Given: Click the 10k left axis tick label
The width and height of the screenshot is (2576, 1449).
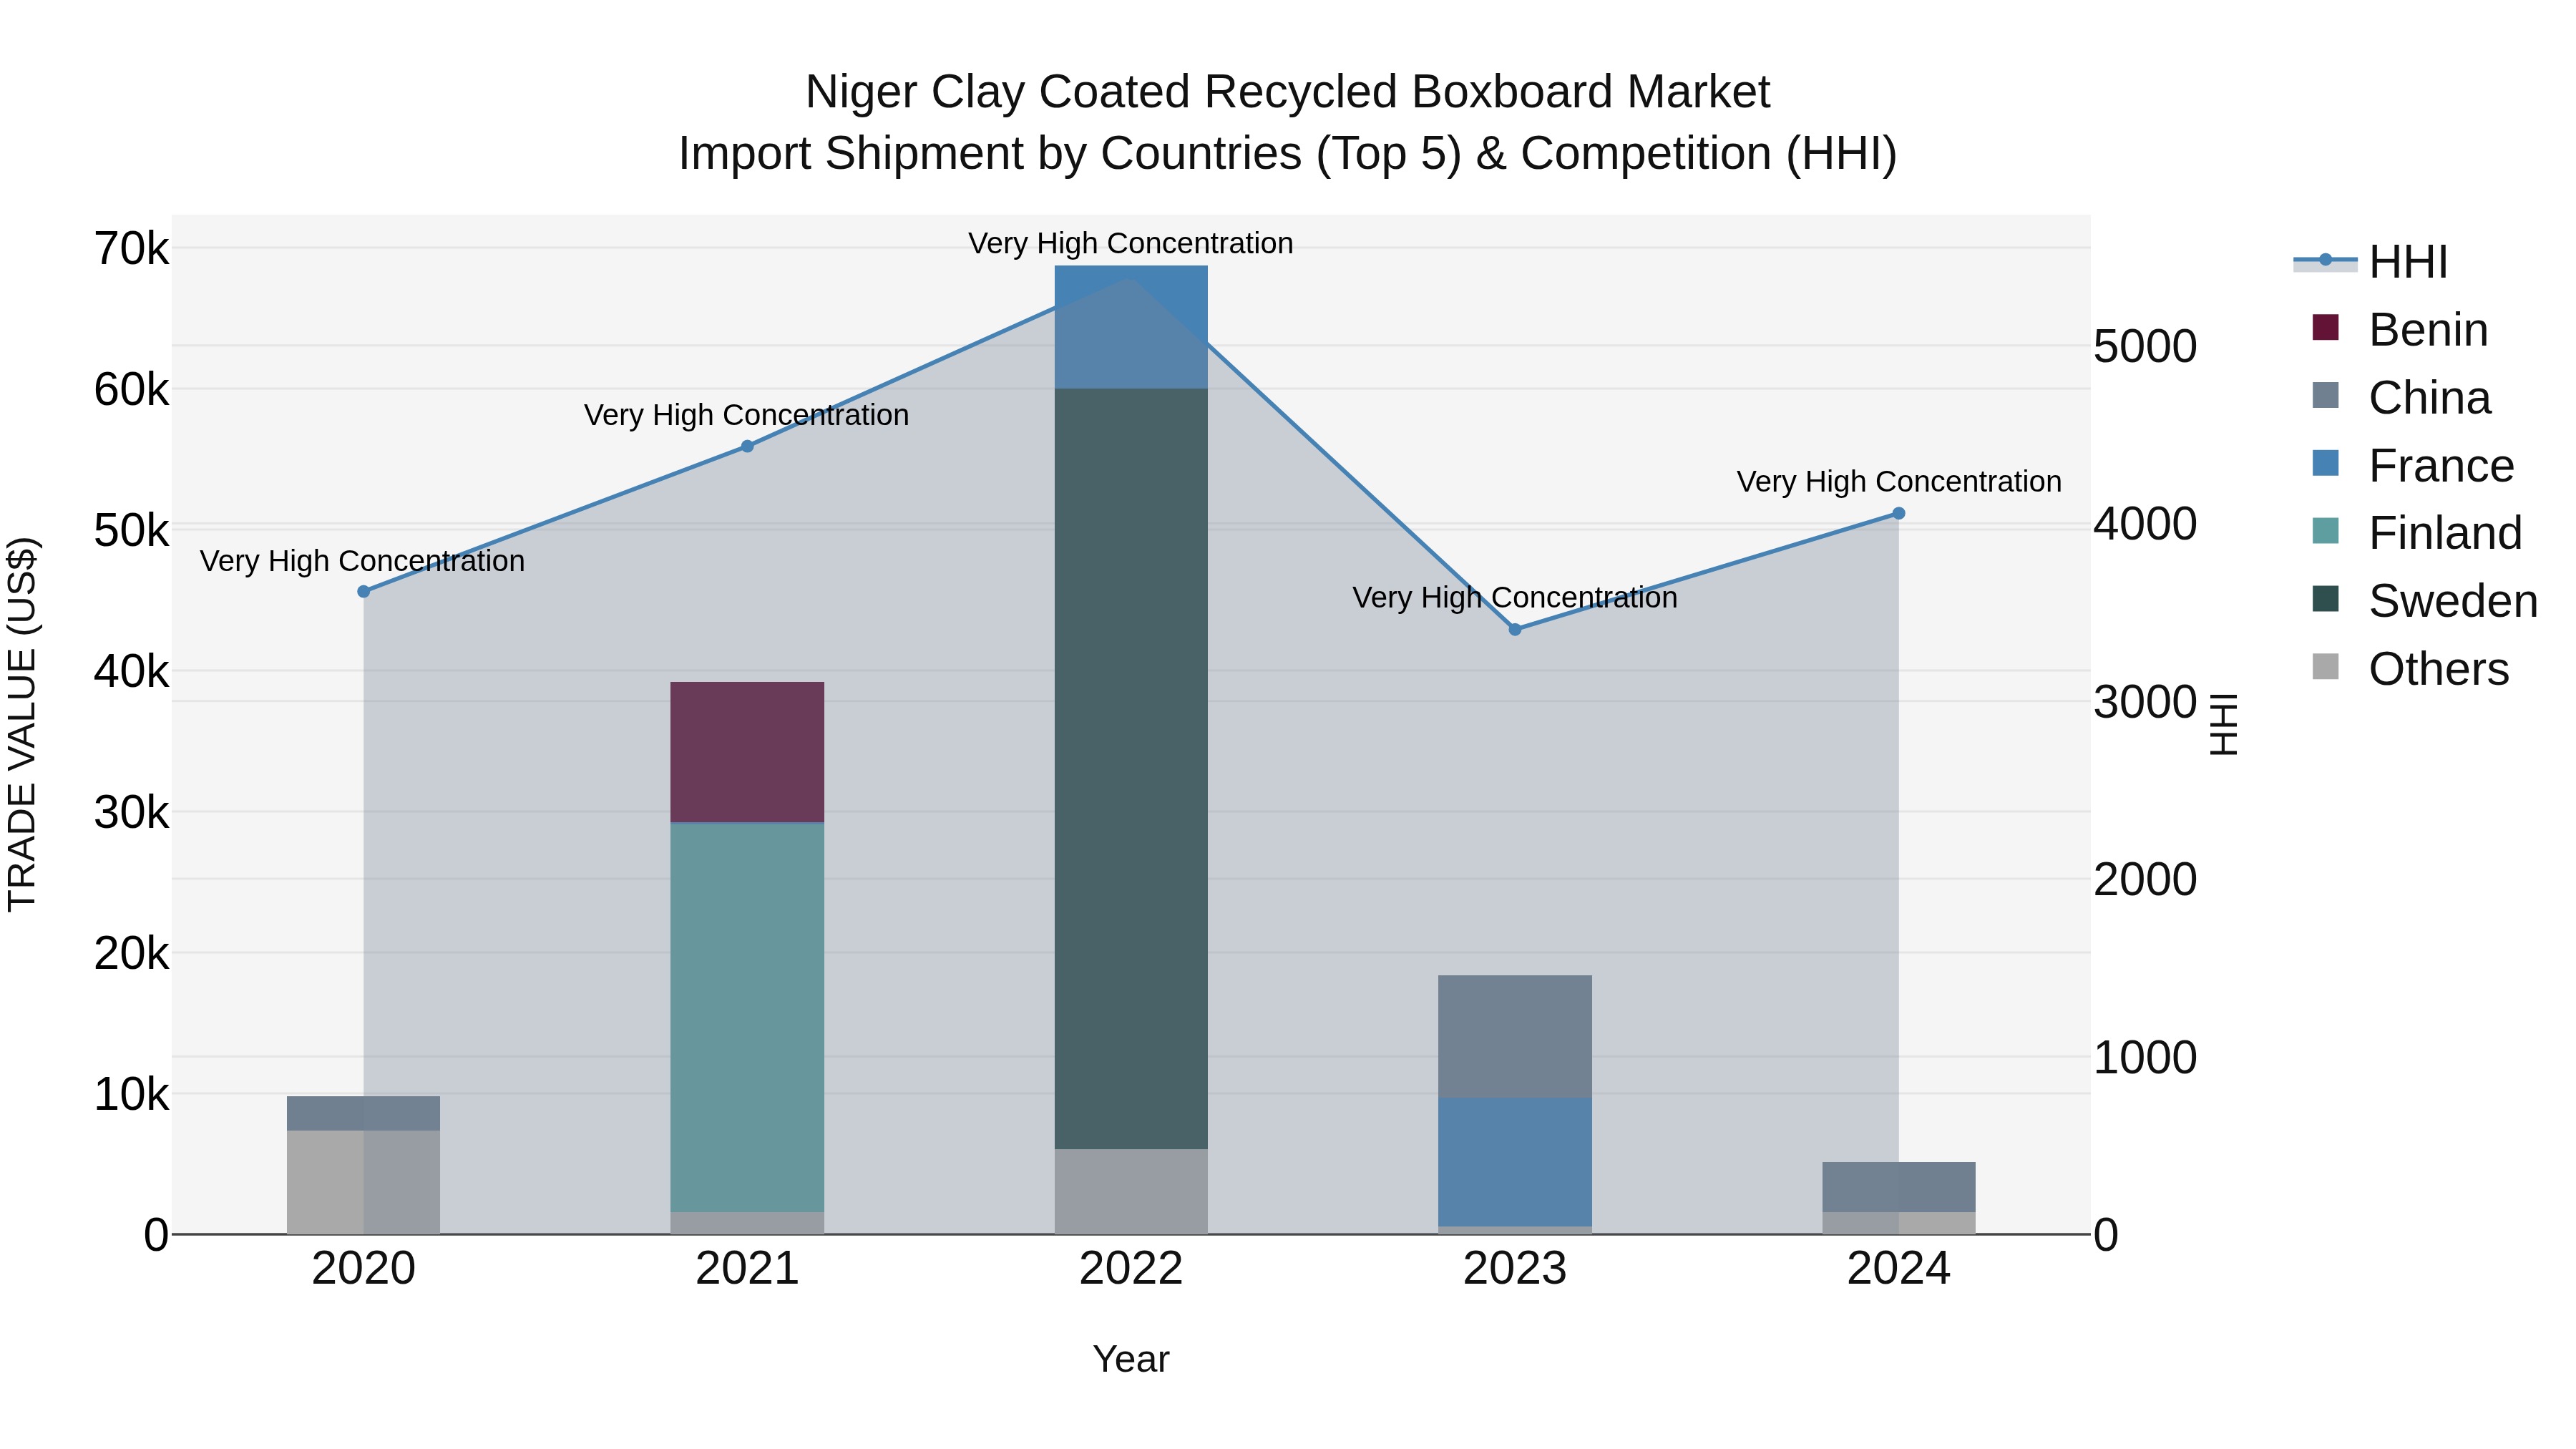Looking at the screenshot, I should (x=132, y=1095).
